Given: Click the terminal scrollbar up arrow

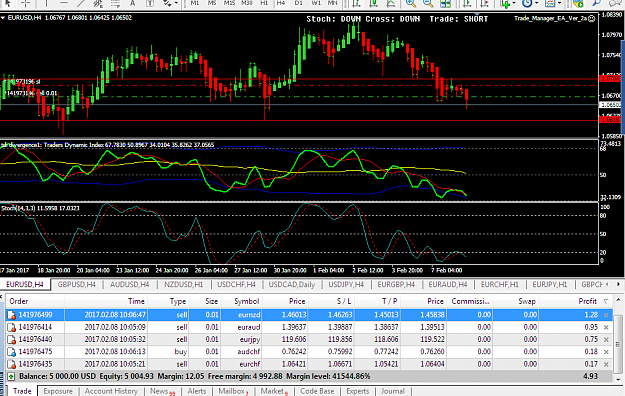Looking at the screenshot, I should [618, 300].
